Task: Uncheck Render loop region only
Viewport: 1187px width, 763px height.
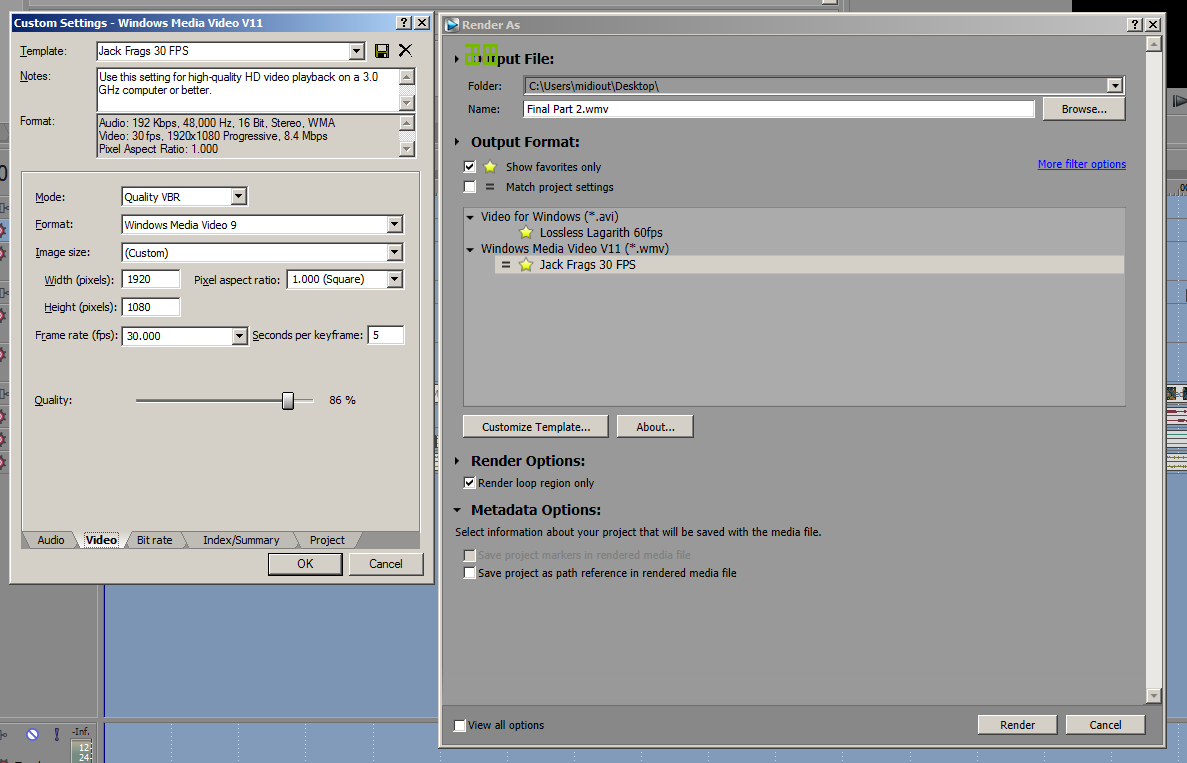Action: (x=469, y=483)
